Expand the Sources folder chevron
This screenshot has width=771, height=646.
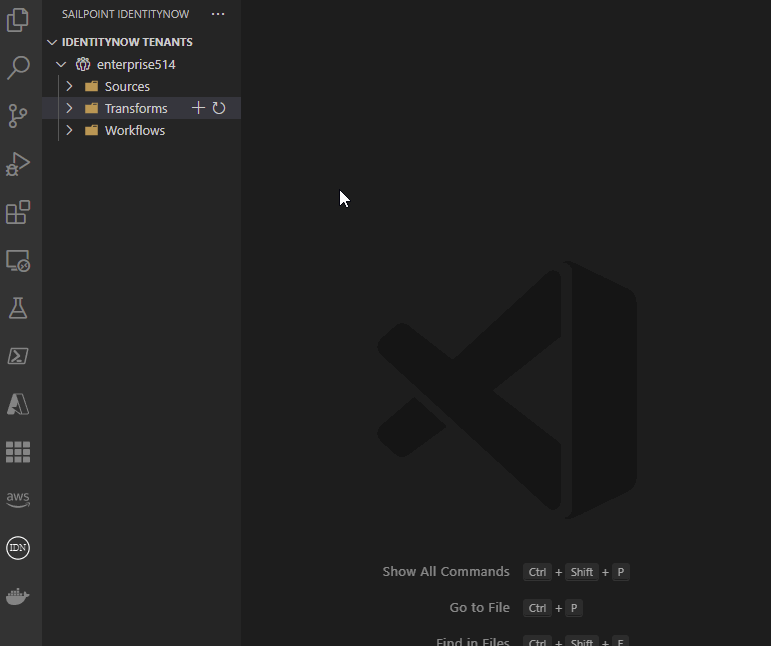click(69, 86)
